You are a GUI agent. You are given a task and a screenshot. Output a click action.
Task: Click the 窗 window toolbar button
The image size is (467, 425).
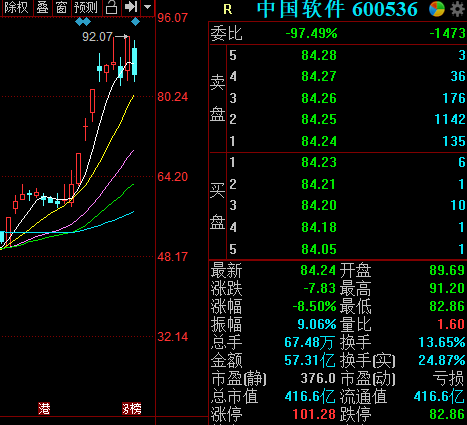(x=61, y=8)
